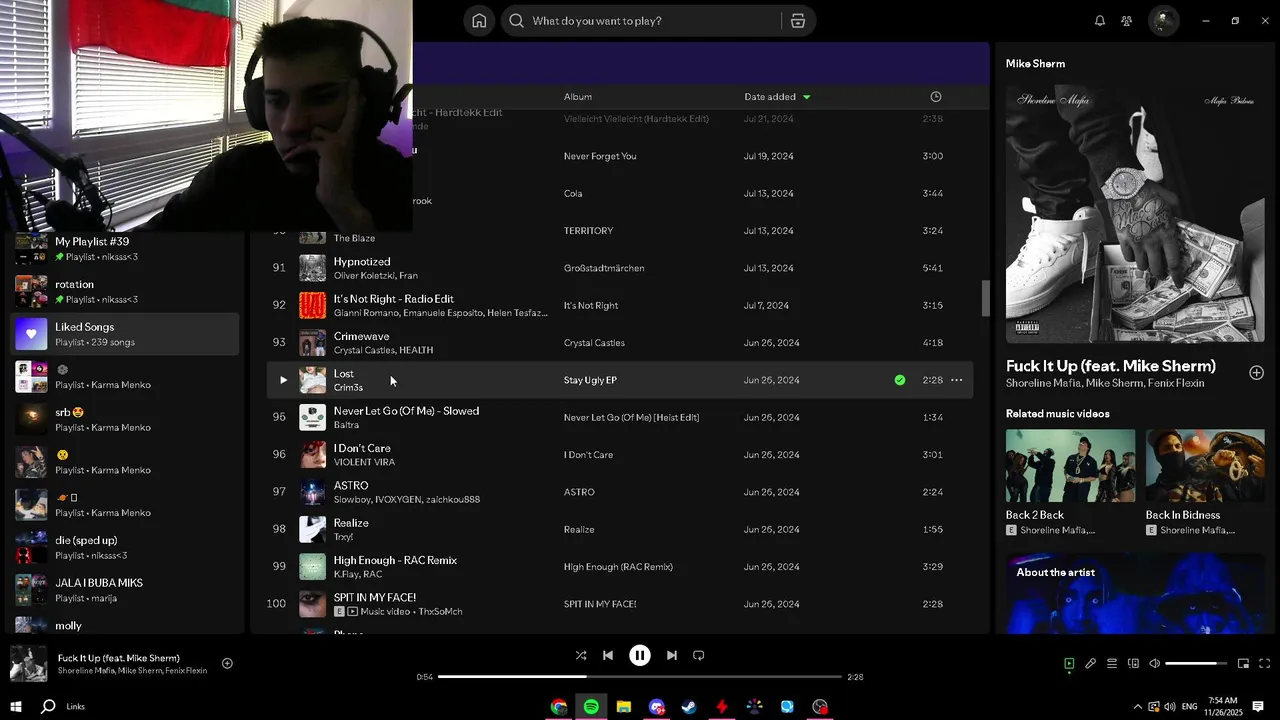Open die (sped up) playlist
Viewport: 1280px width, 720px height.
coord(126,547)
